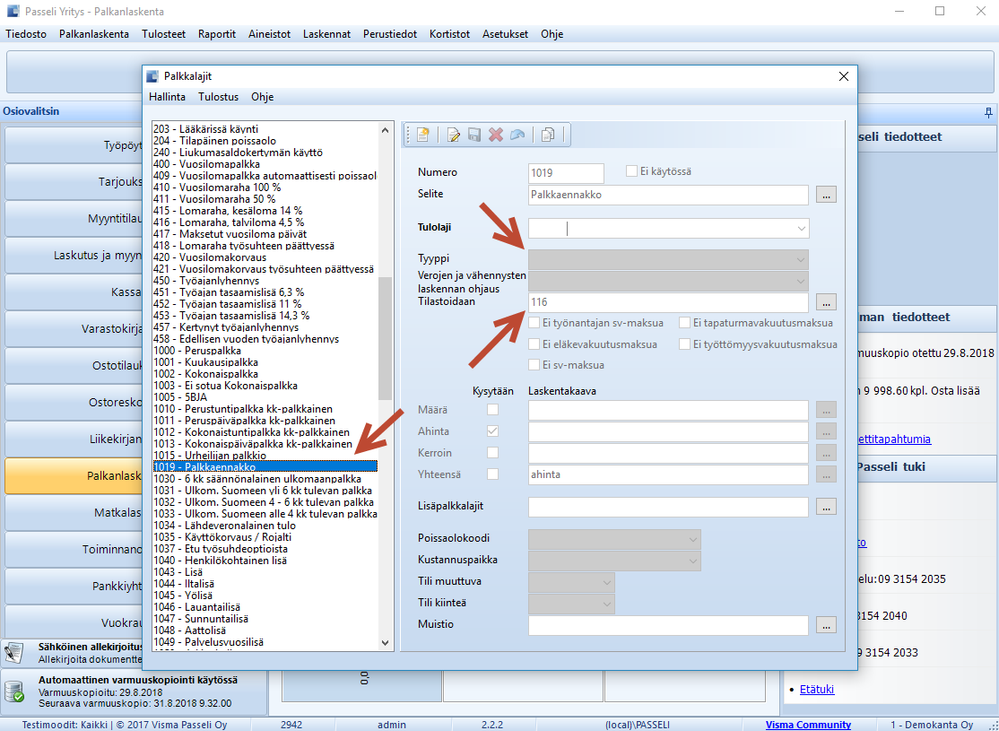
Task: Click the salary type list scrollbar up arrow
Action: click(385, 130)
